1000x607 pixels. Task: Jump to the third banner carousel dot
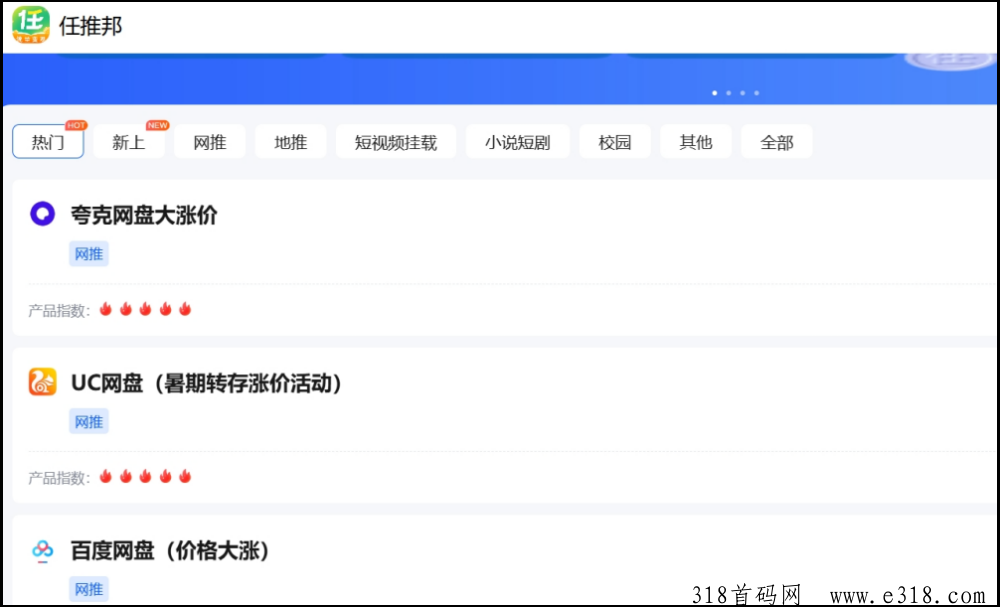pyautogui.click(x=742, y=93)
